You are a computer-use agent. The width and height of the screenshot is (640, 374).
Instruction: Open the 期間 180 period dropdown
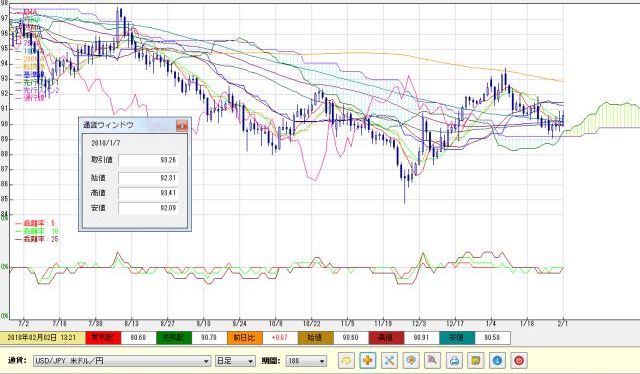[x=306, y=361]
